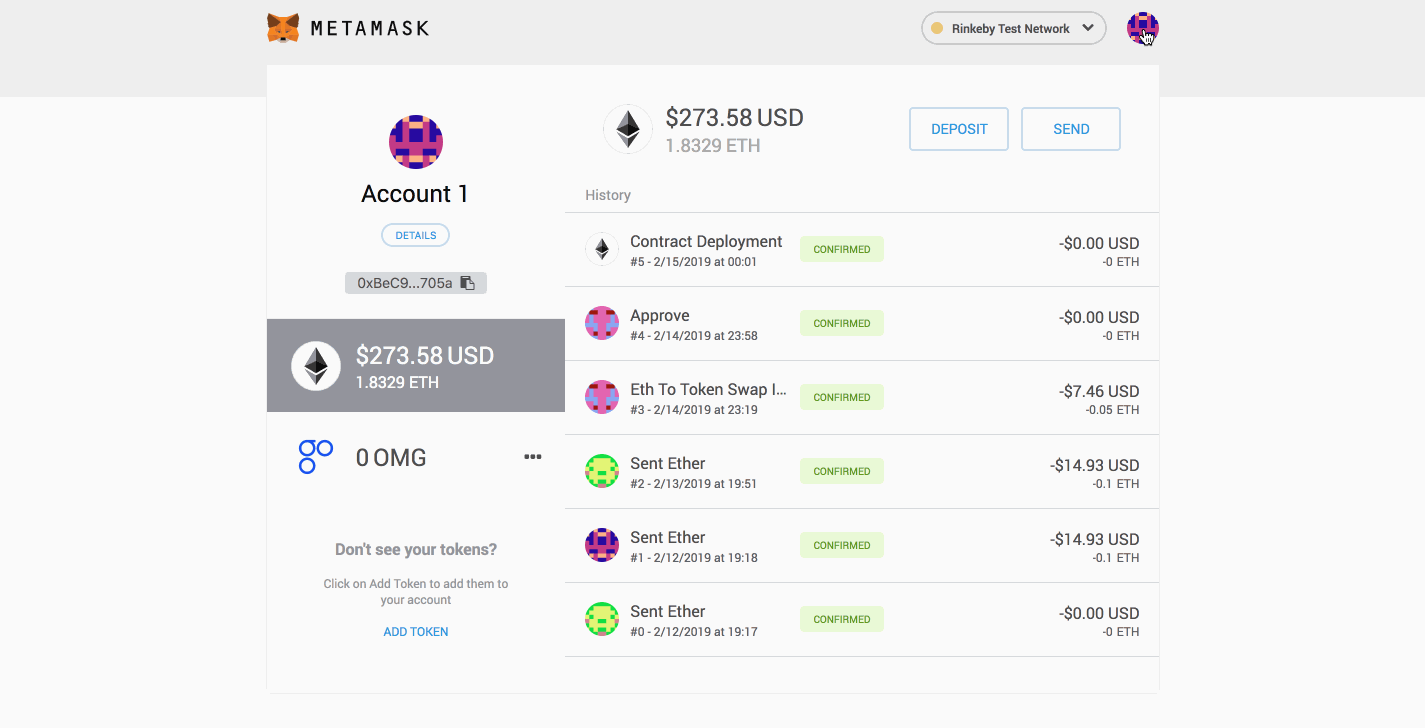The width and height of the screenshot is (1425, 728).
Task: Open account DETAILS button
Action: [416, 235]
